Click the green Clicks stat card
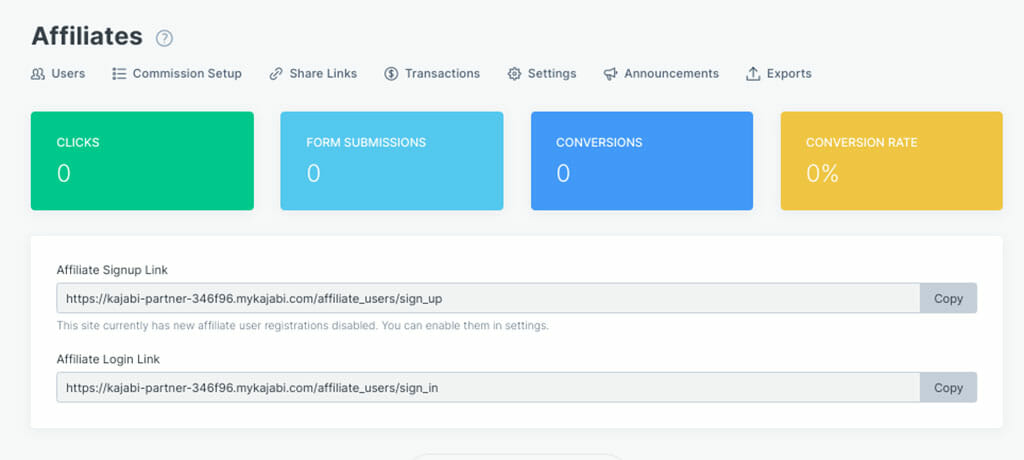The height and width of the screenshot is (460, 1024). click(x=142, y=161)
